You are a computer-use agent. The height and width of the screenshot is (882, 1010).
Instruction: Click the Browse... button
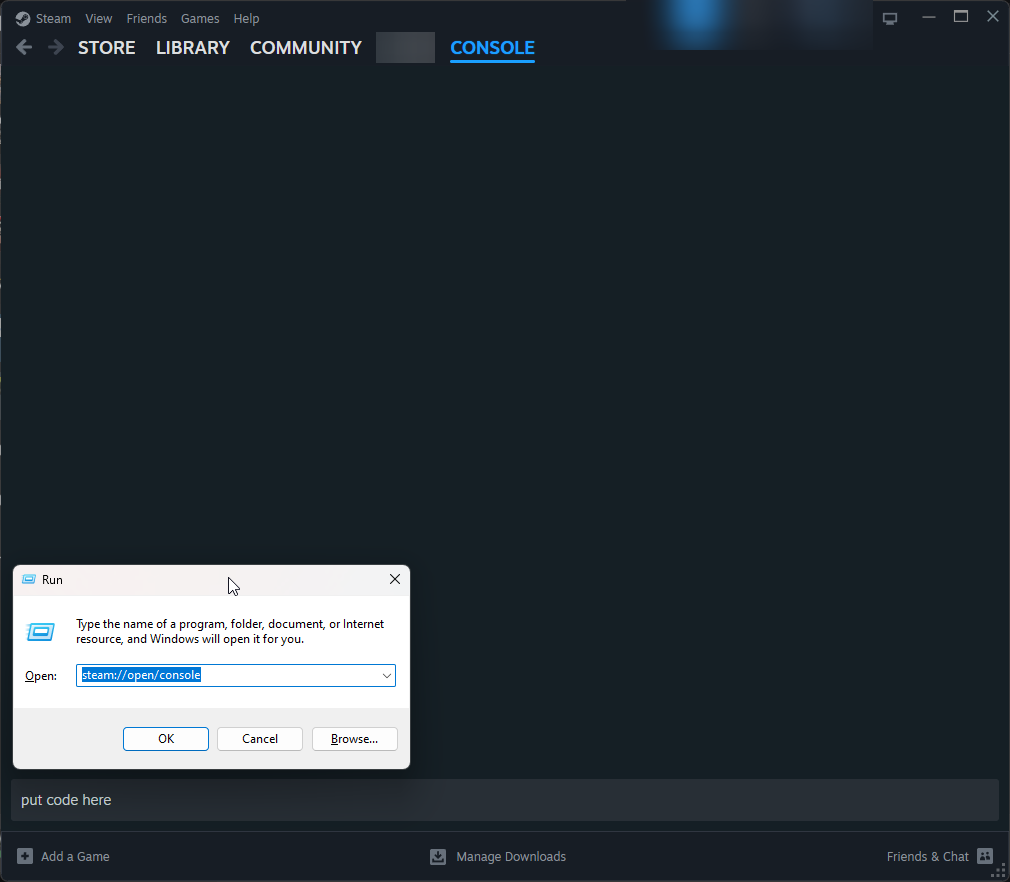click(354, 739)
